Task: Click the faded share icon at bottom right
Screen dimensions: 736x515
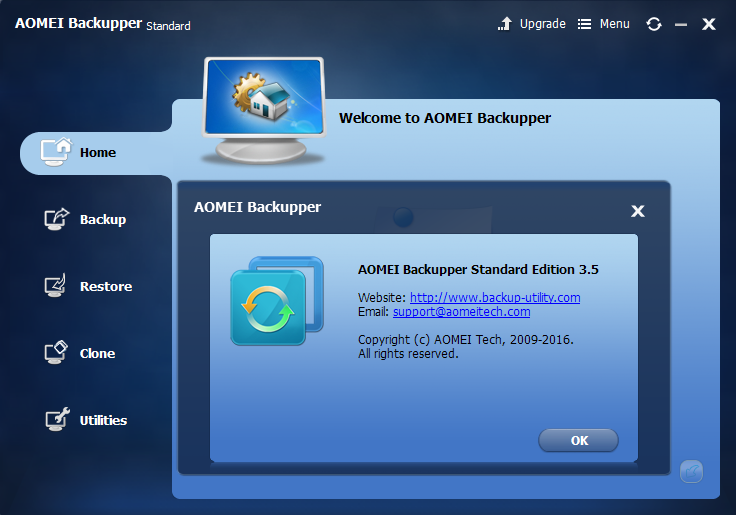Action: pyautogui.click(x=691, y=471)
